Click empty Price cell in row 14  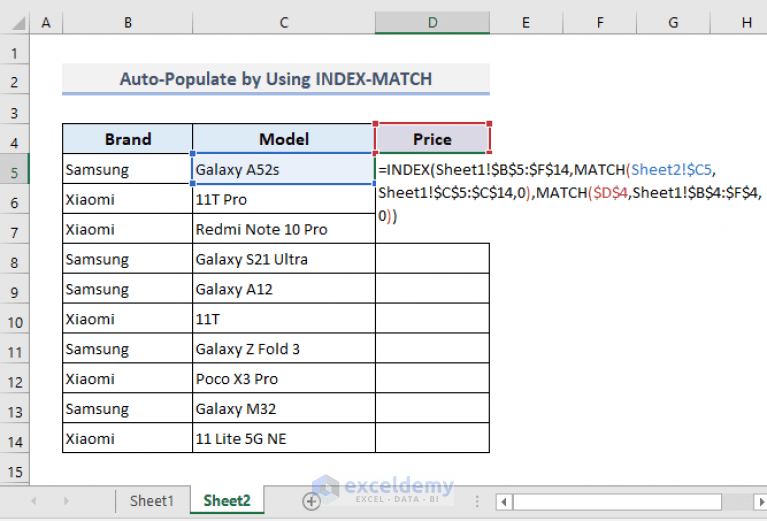[x=432, y=438]
